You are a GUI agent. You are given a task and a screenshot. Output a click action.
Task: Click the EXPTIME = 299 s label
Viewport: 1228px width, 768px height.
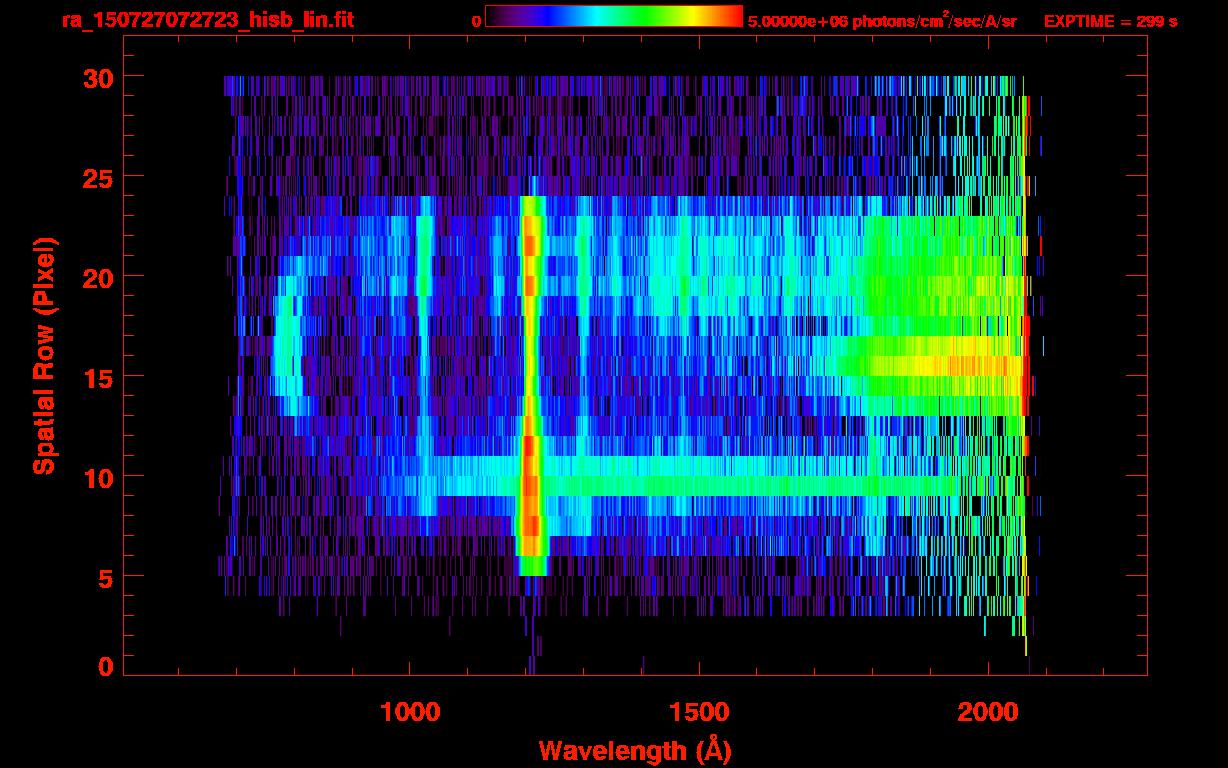[x=1110, y=21]
